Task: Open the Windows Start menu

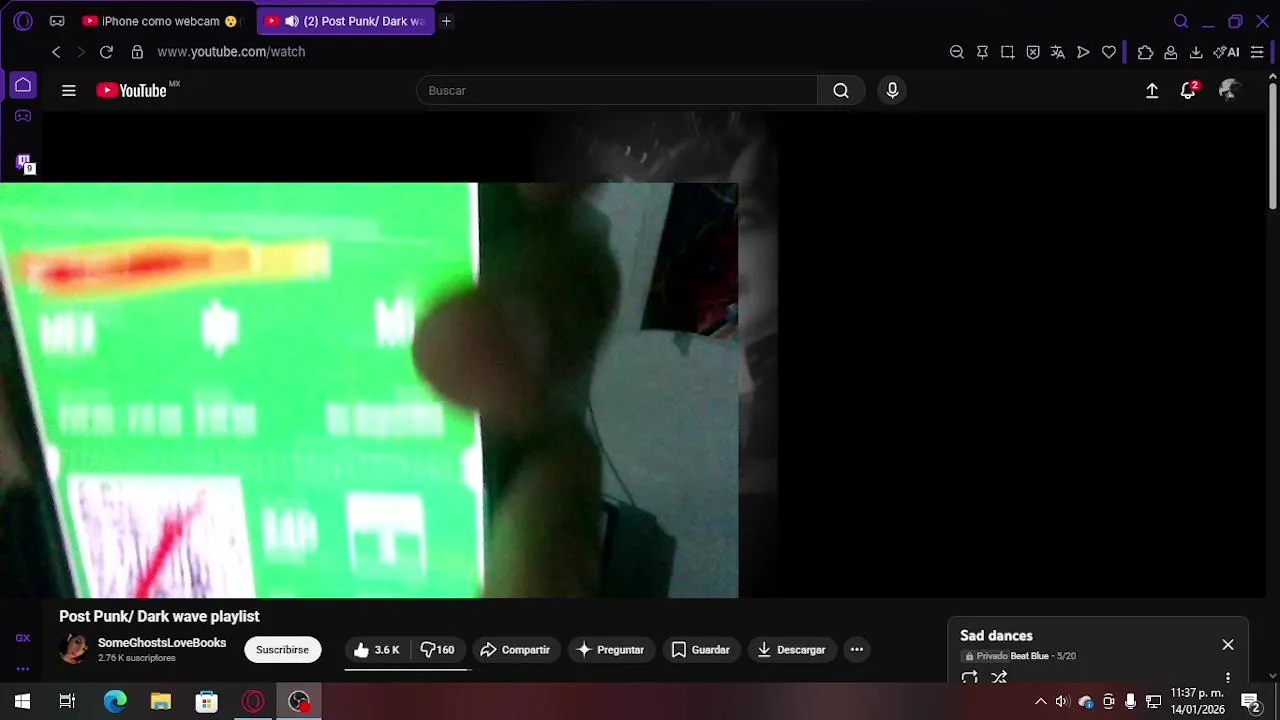Action: pos(22,702)
